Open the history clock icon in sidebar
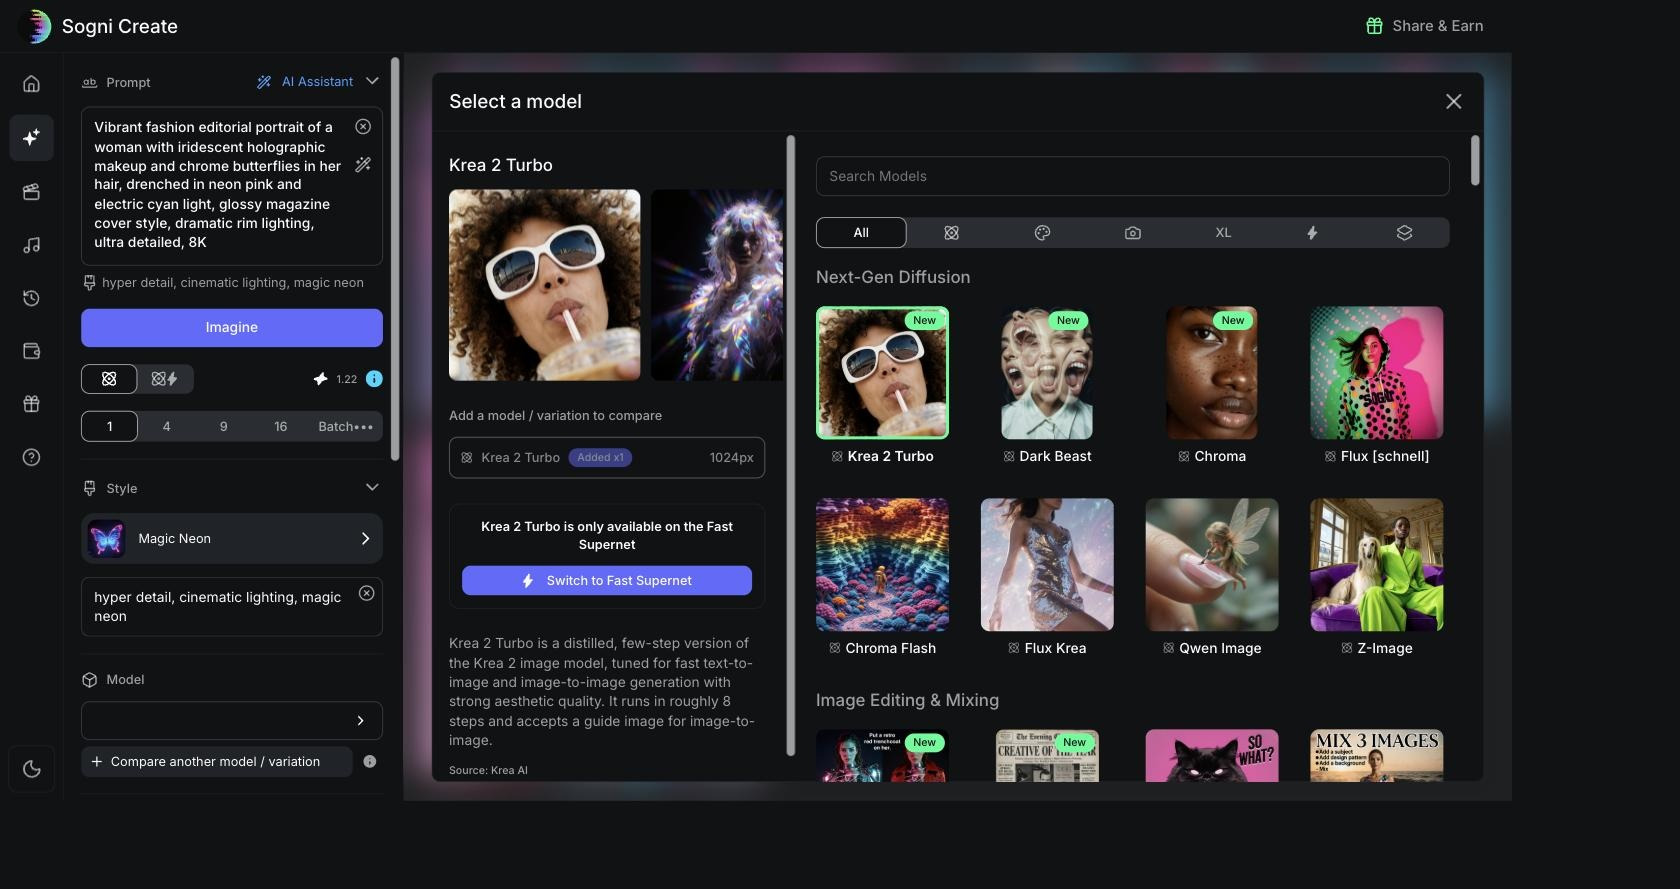This screenshot has width=1680, height=889. (31, 298)
